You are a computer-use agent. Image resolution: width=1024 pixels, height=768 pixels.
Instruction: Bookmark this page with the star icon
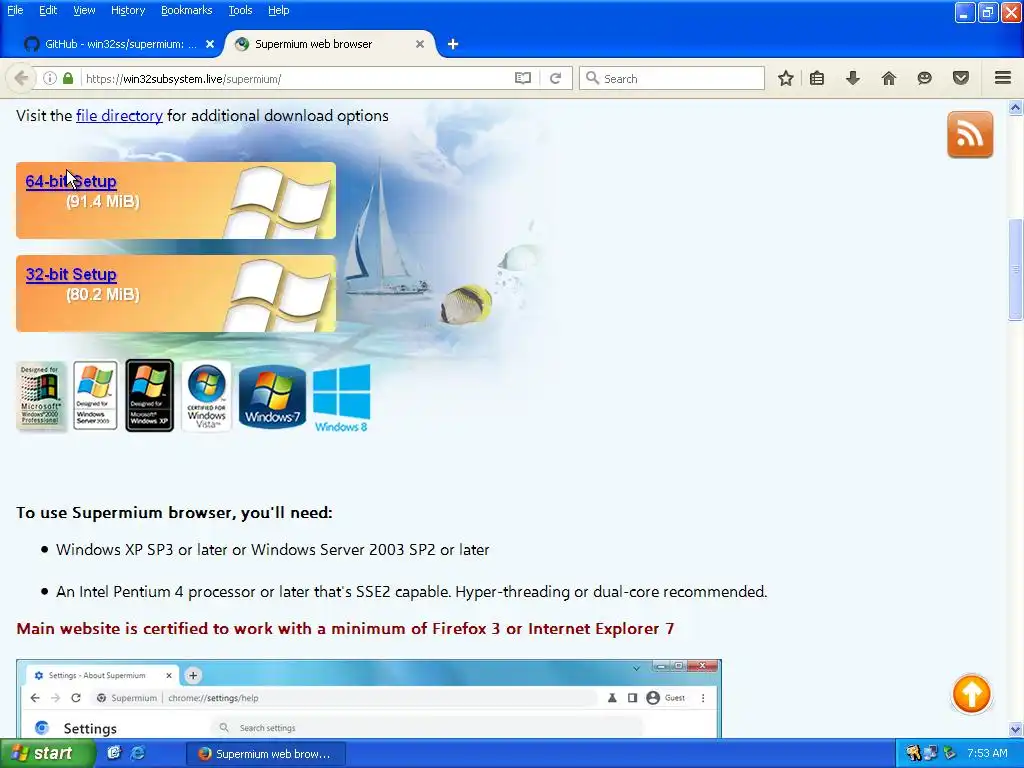coord(786,78)
